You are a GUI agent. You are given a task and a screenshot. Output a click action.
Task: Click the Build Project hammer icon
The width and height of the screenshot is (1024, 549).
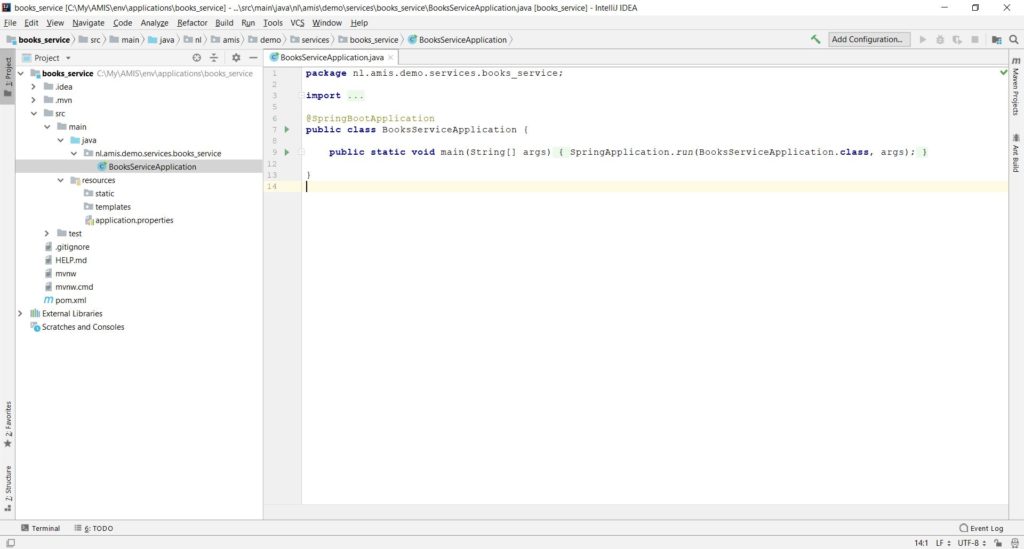pyautogui.click(x=816, y=40)
